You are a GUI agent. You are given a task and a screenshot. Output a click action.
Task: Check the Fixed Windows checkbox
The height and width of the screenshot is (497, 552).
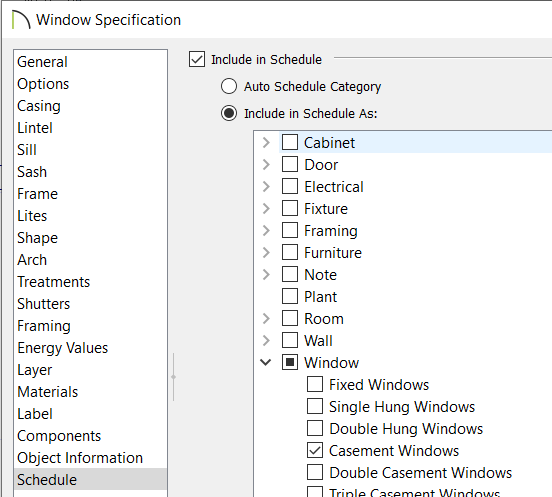tap(315, 384)
